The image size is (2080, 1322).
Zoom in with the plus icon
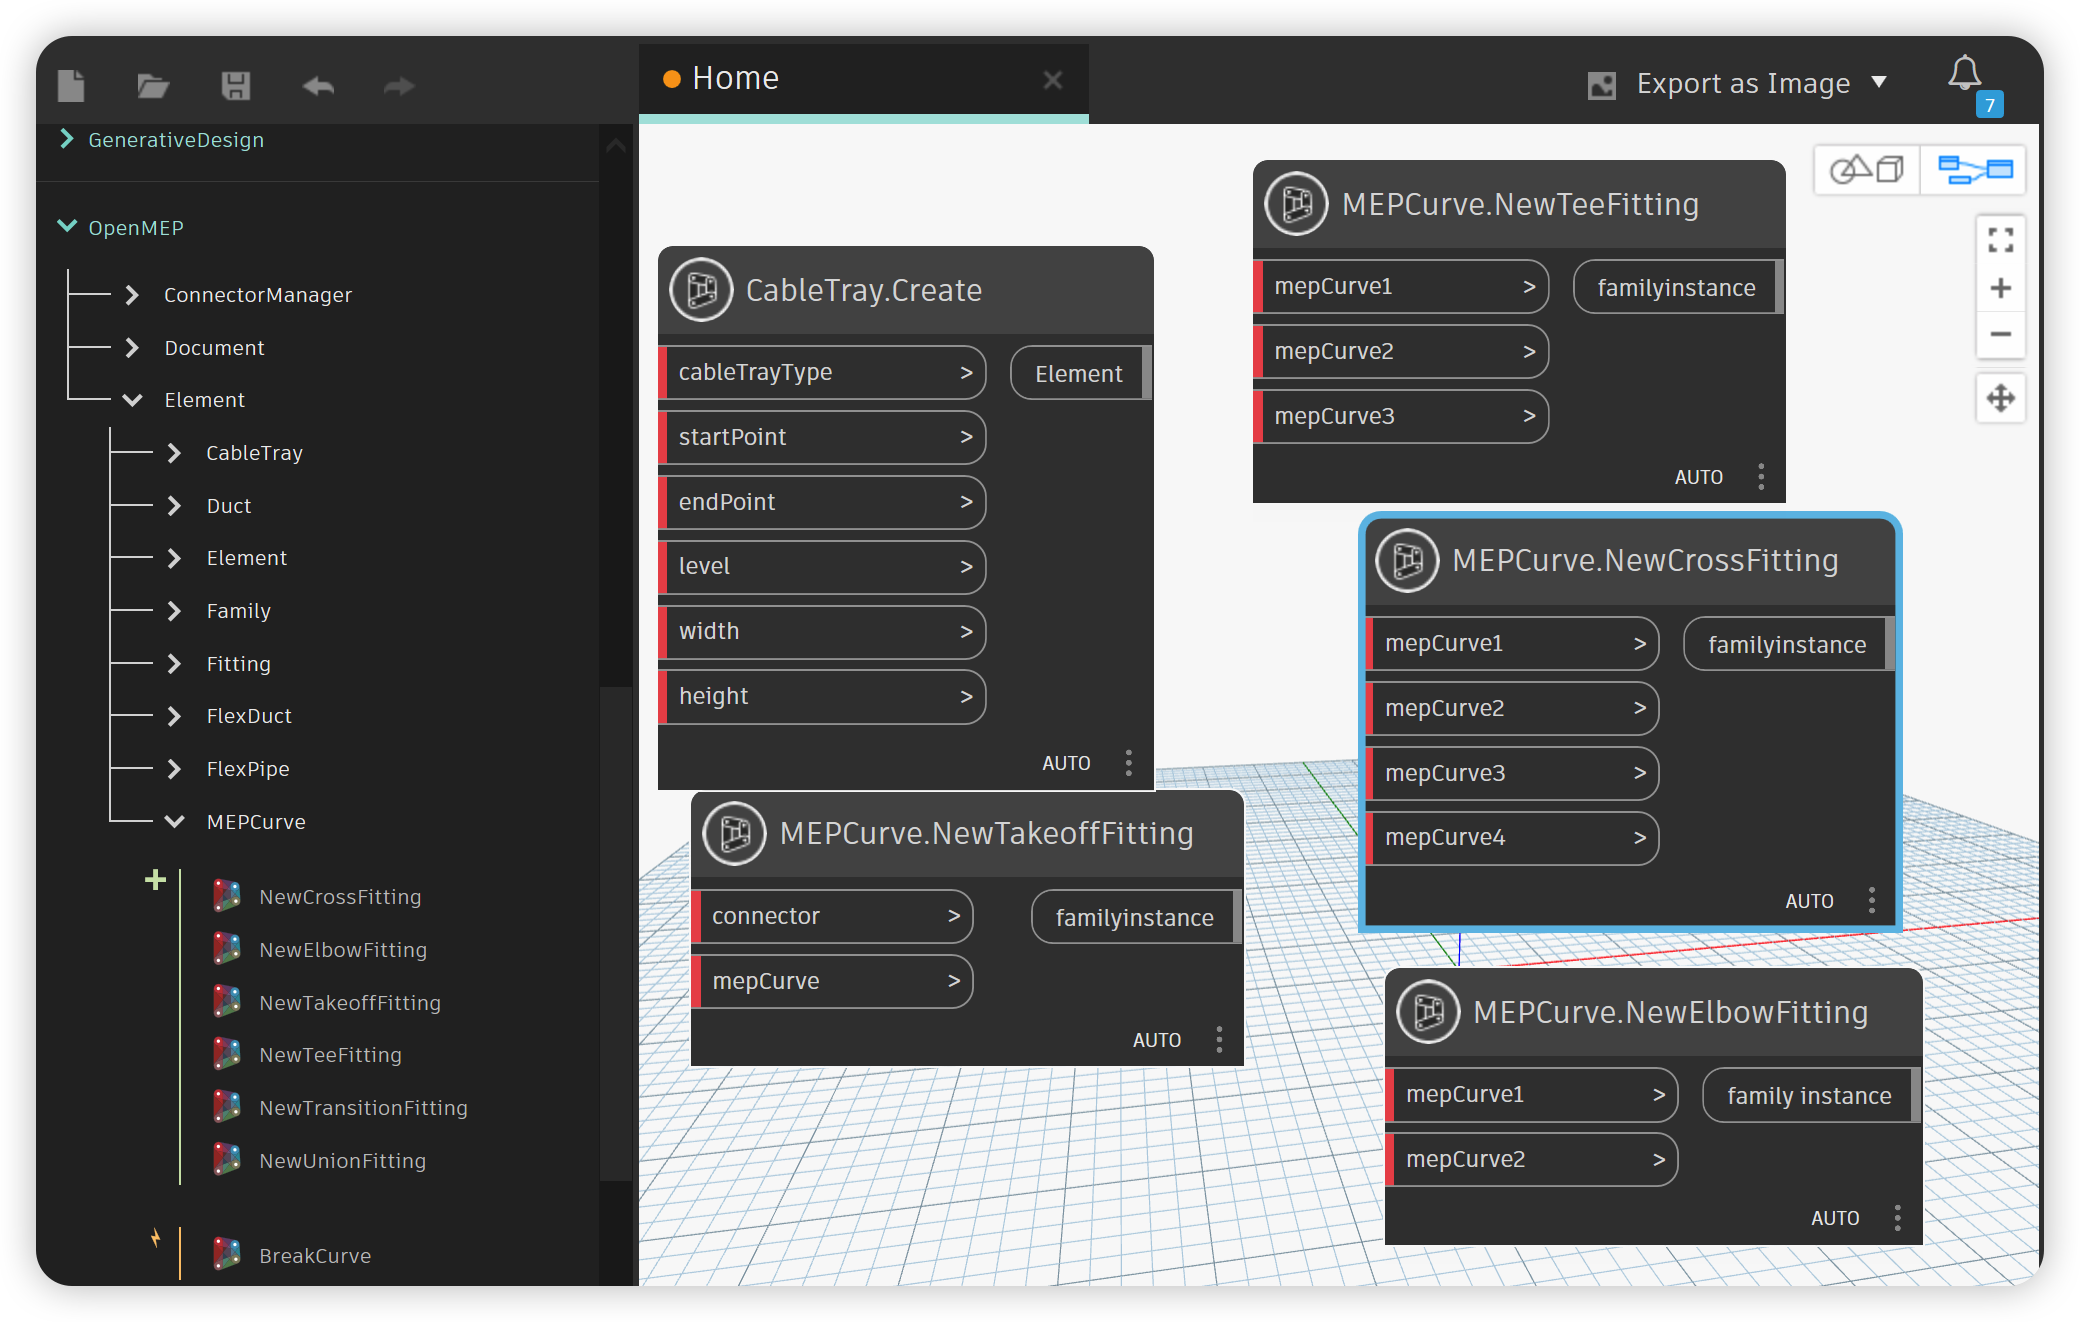(x=2000, y=289)
